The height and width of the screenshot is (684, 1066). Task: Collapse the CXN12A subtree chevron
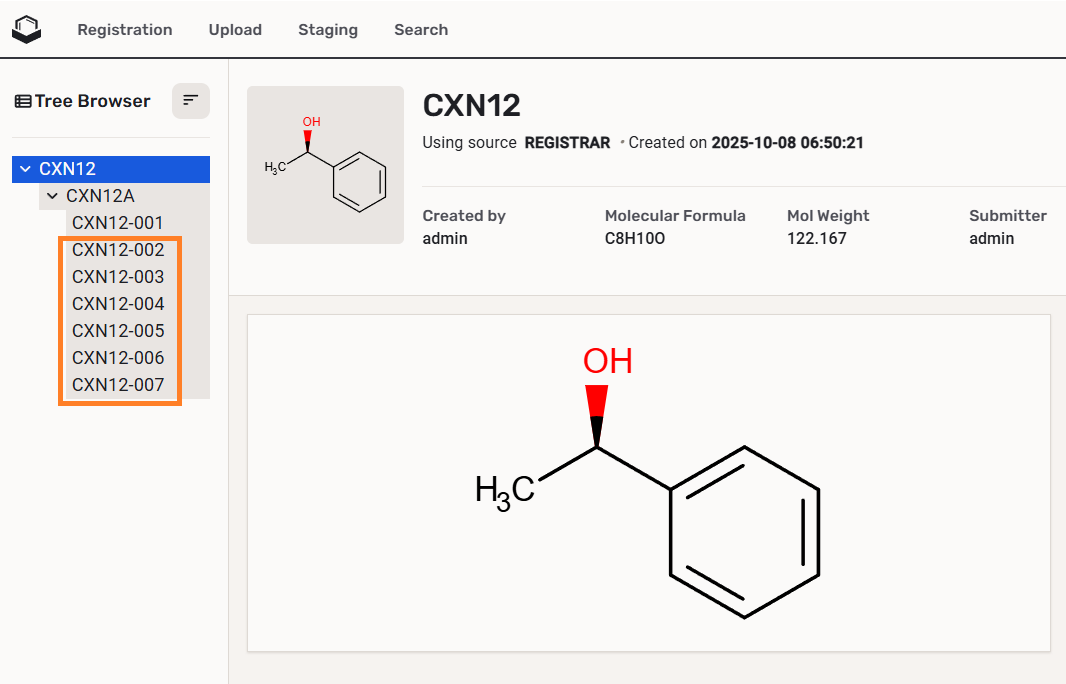tap(53, 196)
